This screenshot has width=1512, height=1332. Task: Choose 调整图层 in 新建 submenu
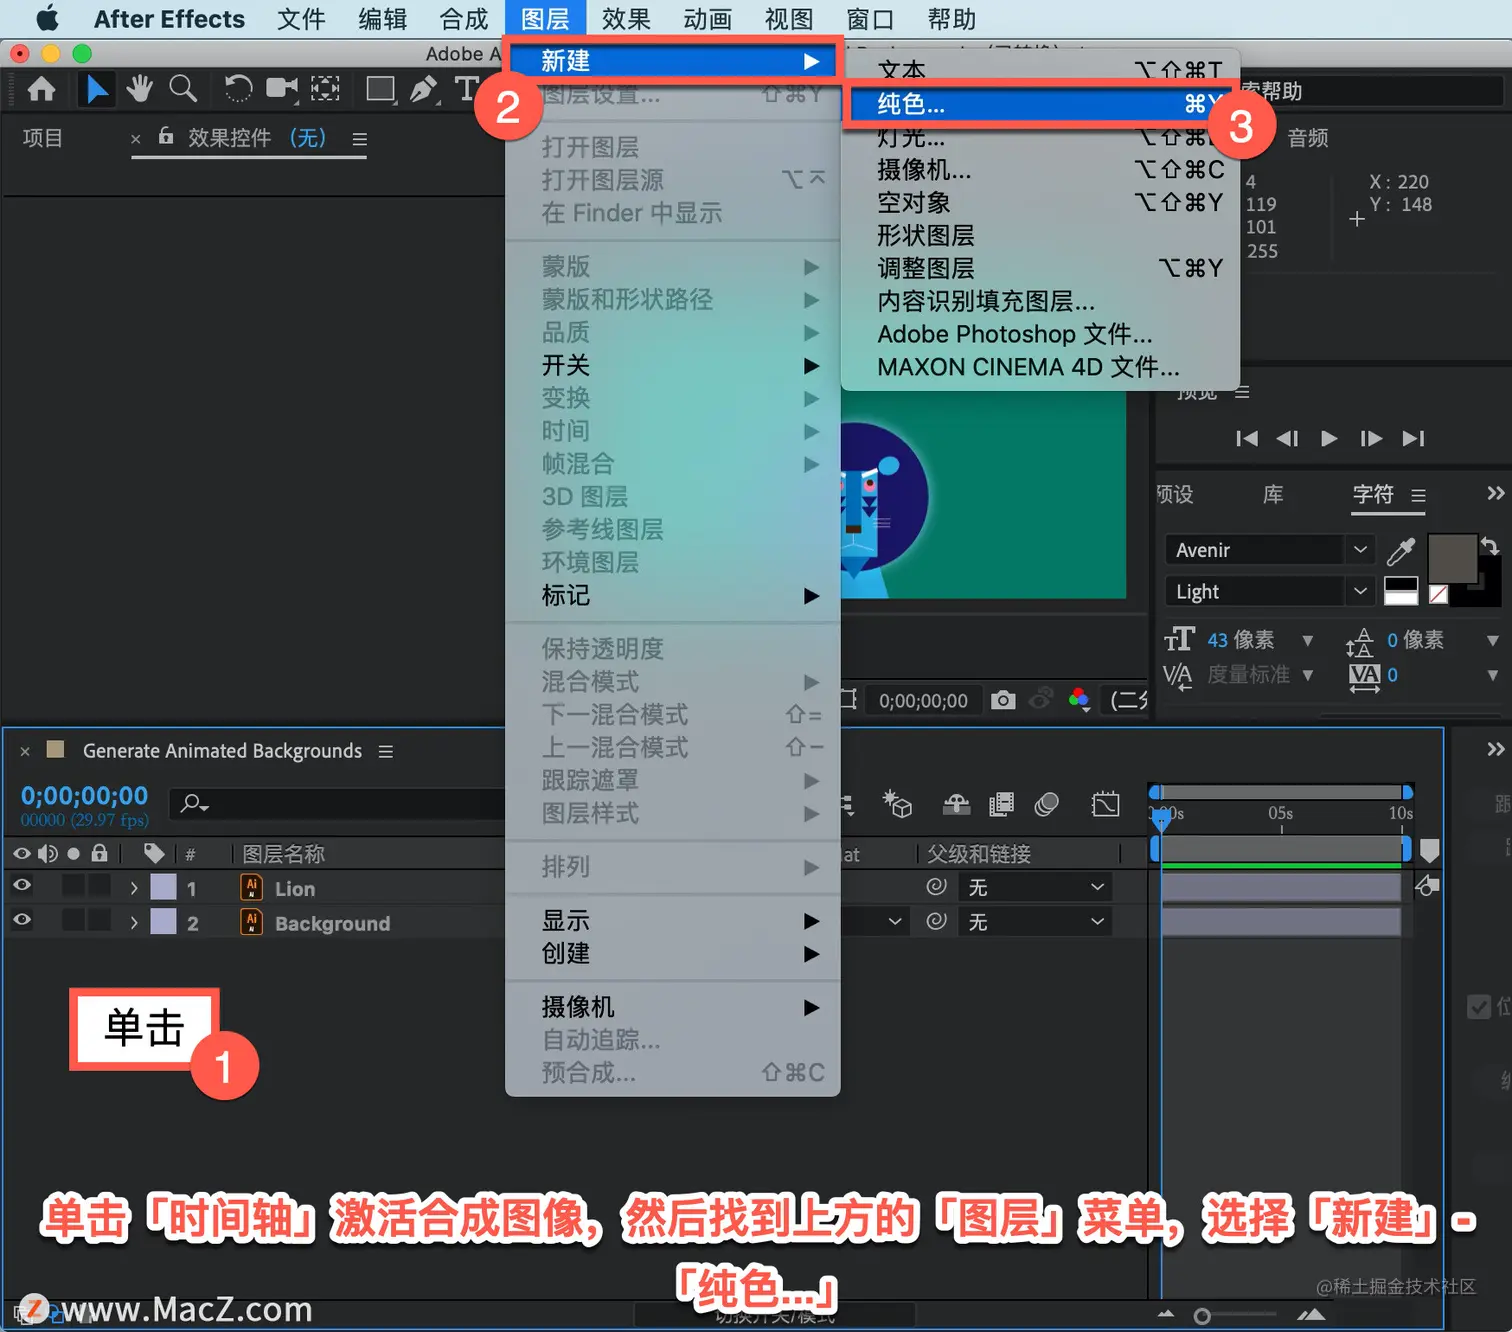pyautogui.click(x=1041, y=268)
